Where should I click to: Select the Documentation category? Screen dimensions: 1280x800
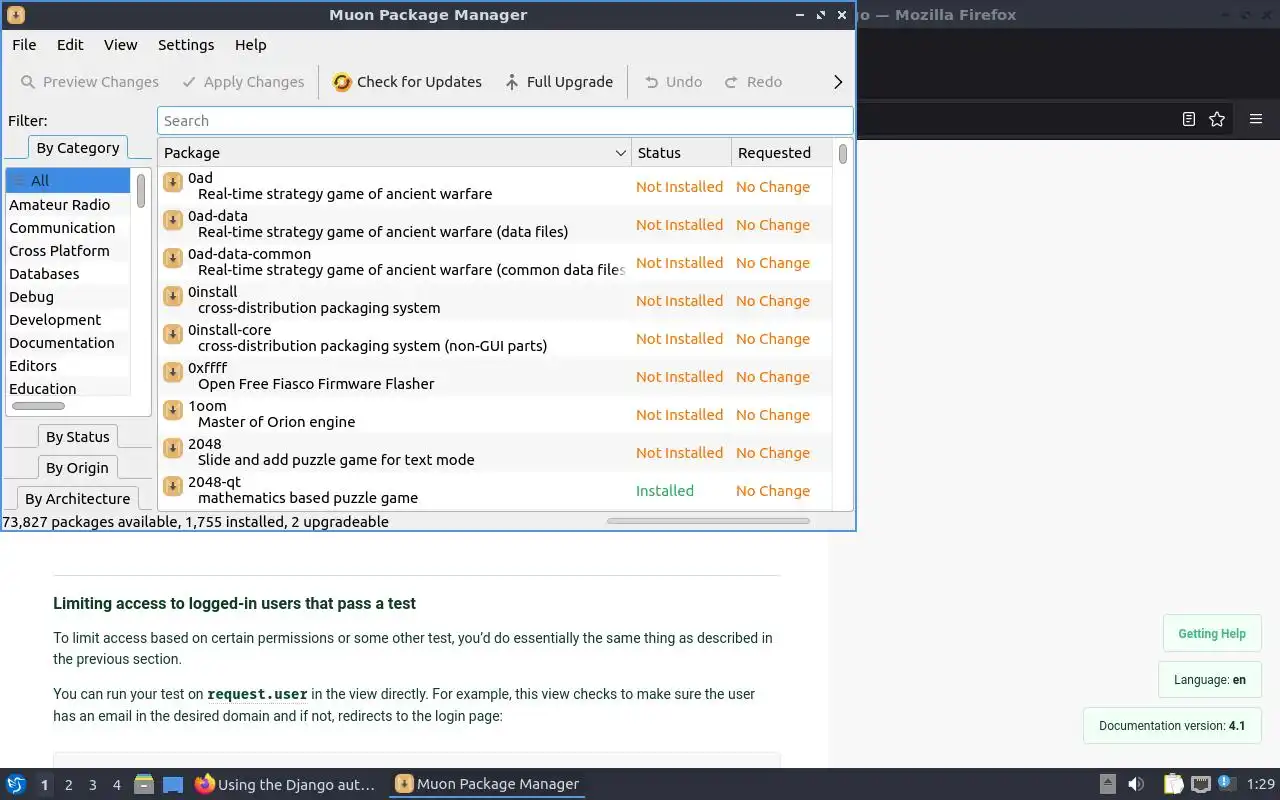(68, 343)
